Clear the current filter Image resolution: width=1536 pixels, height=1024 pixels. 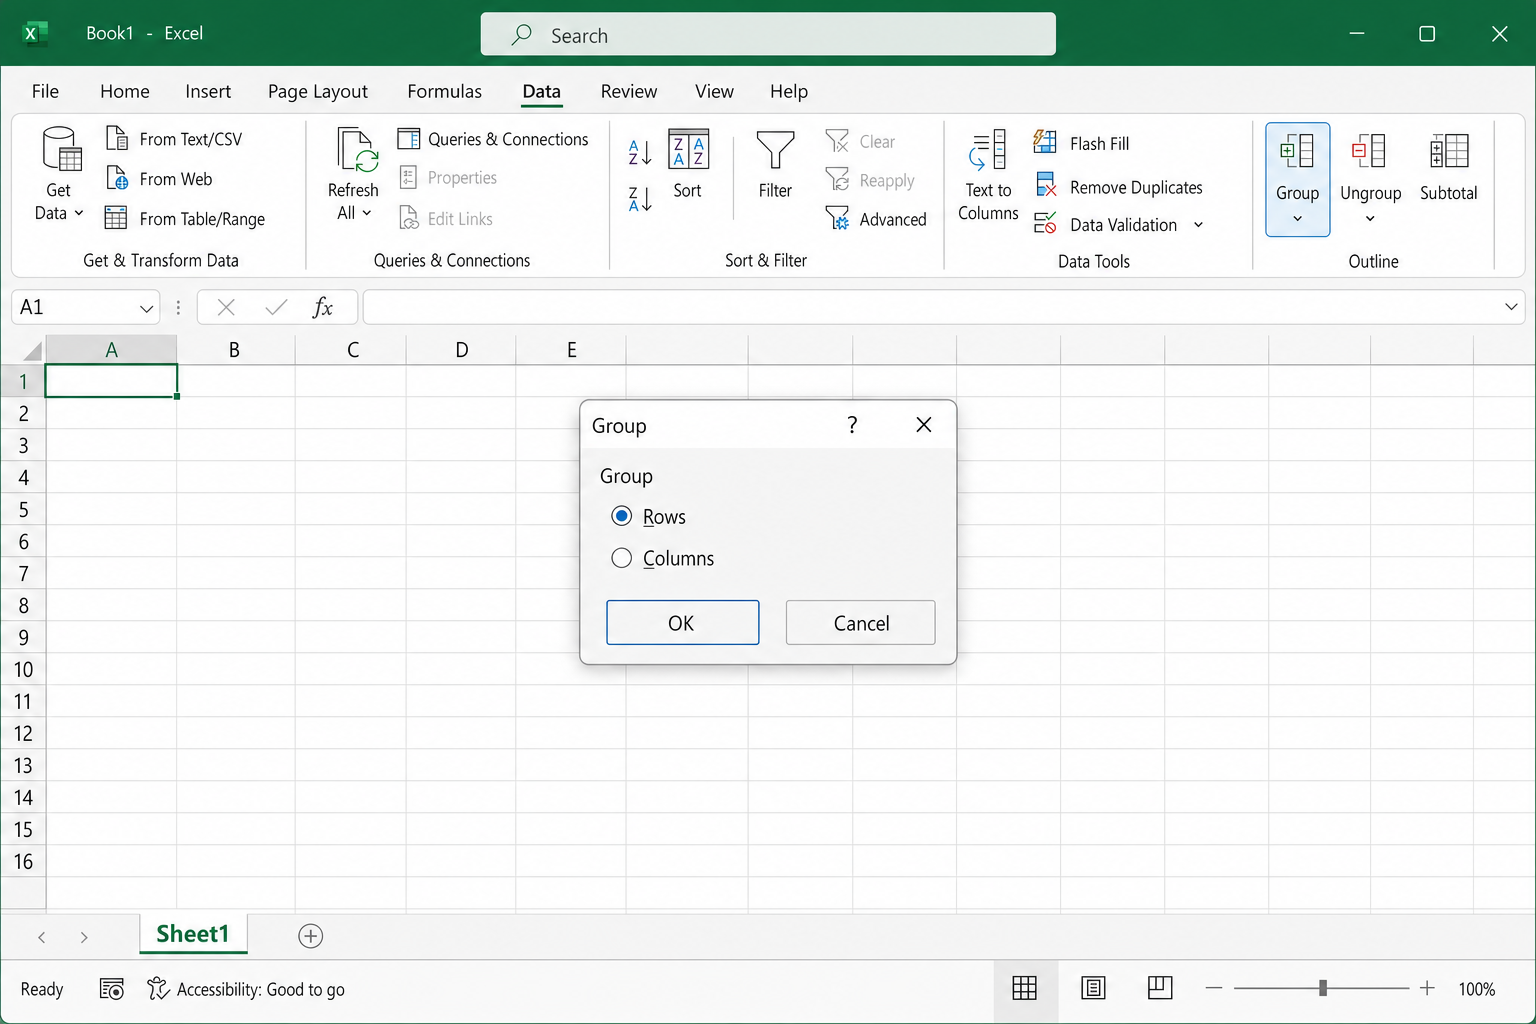tap(860, 142)
